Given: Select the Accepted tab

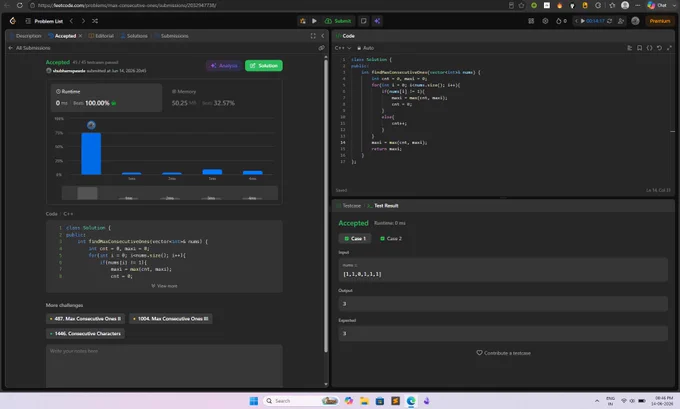Looking at the screenshot, I should pyautogui.click(x=62, y=36).
